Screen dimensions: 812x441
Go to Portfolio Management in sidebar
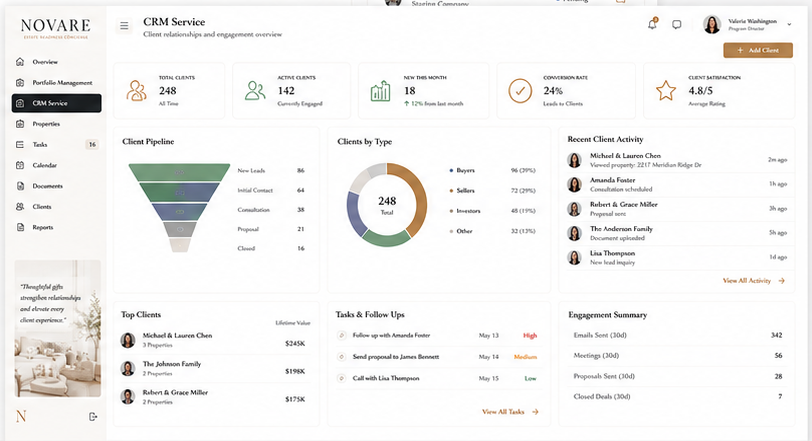(56, 82)
